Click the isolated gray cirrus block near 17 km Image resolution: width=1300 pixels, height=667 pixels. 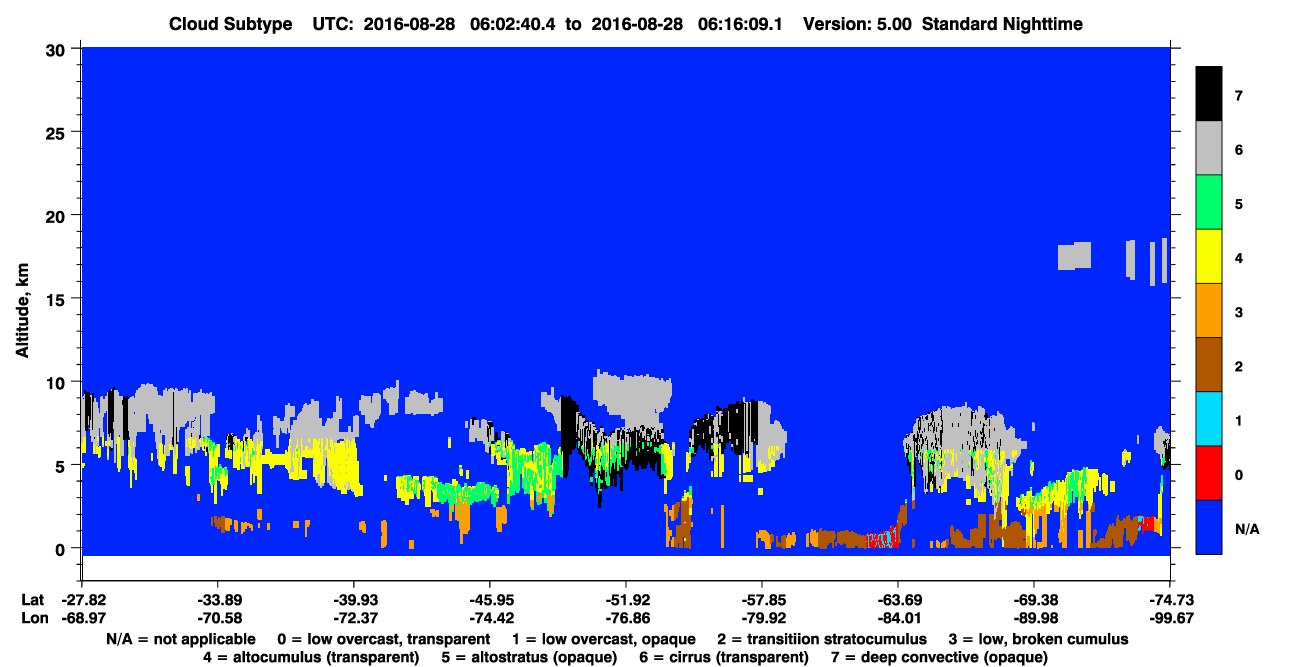click(x=1075, y=256)
